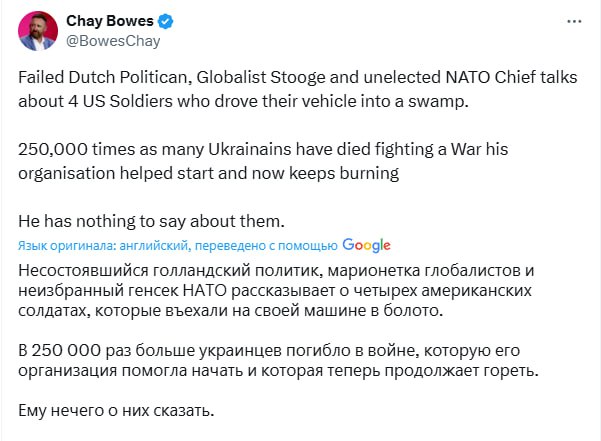The height and width of the screenshot is (441, 601).
Task: Click the 'Несостоявшийся голландский политик' phrase
Action: [x=152, y=271]
